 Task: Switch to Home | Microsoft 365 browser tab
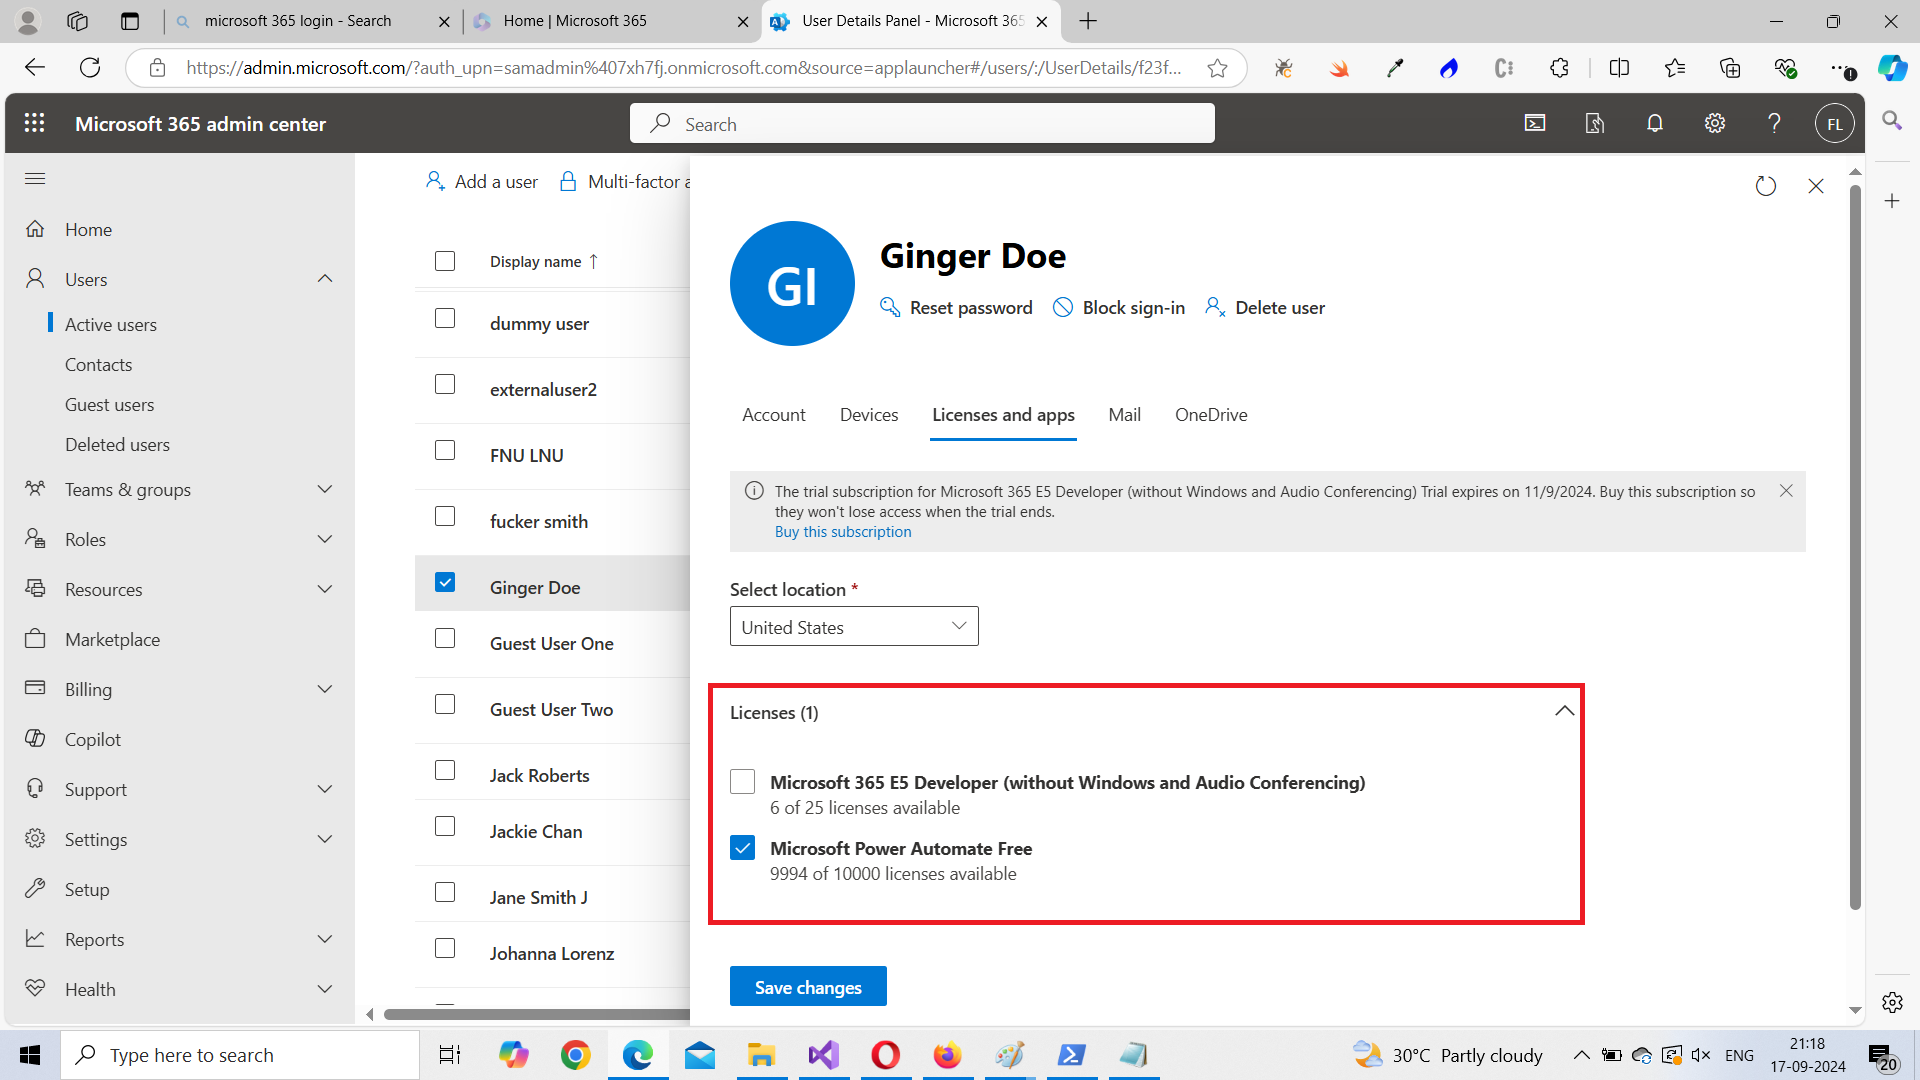click(x=610, y=21)
